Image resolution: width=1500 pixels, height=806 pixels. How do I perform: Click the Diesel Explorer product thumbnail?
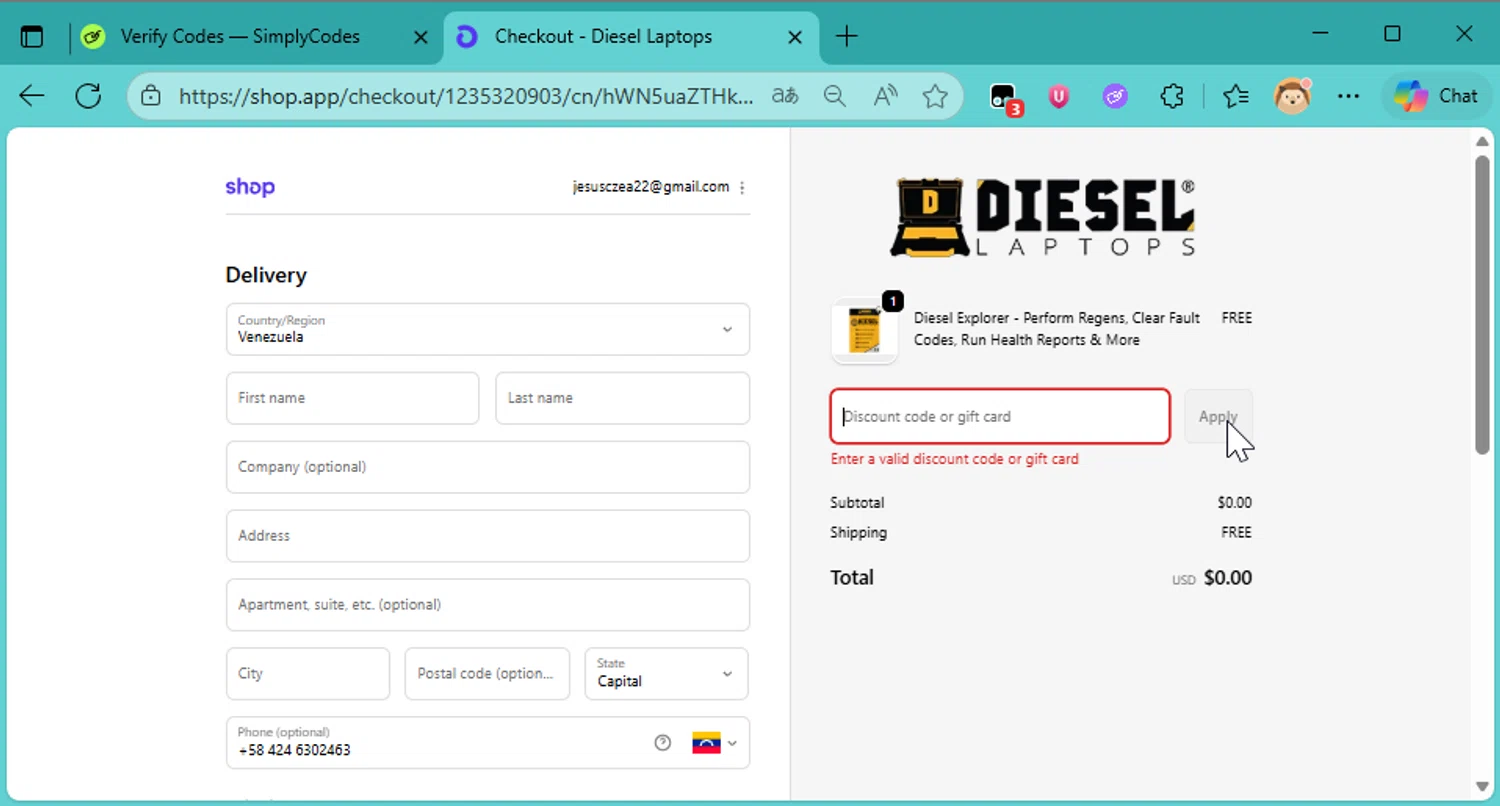[865, 330]
